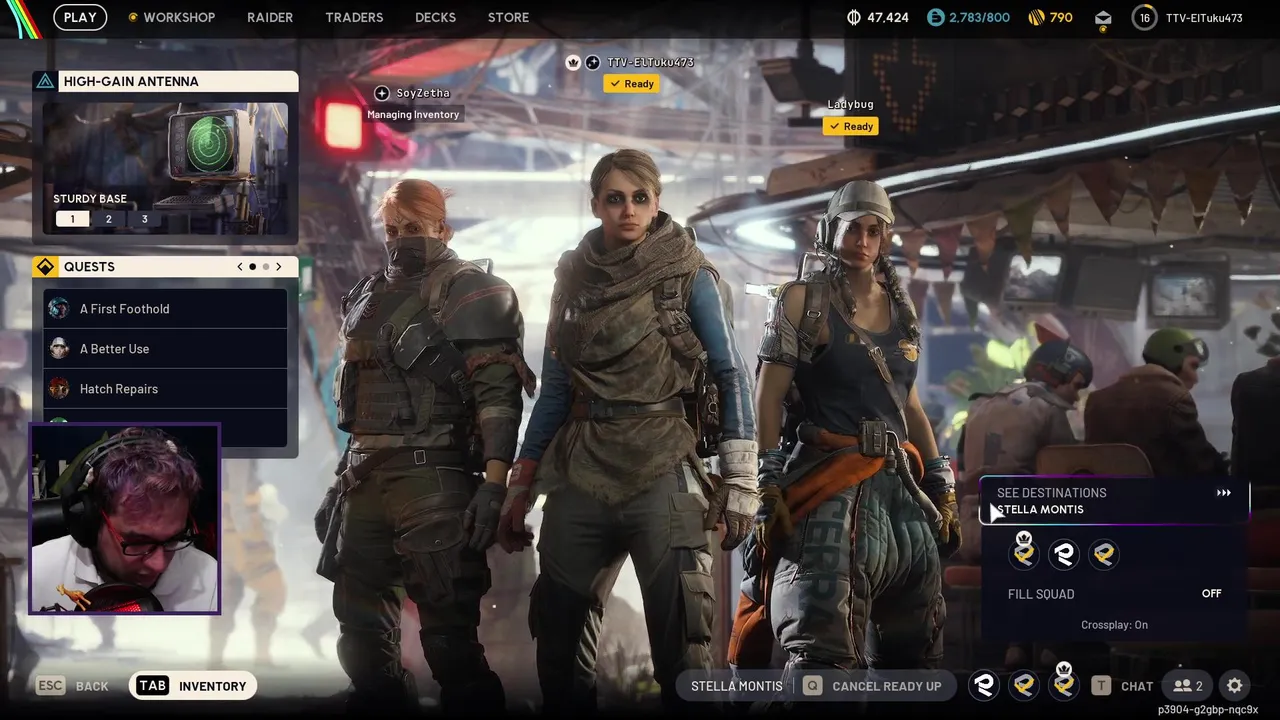The width and height of the screenshot is (1280, 720).
Task: Open the Store tab
Action: pyautogui.click(x=508, y=18)
